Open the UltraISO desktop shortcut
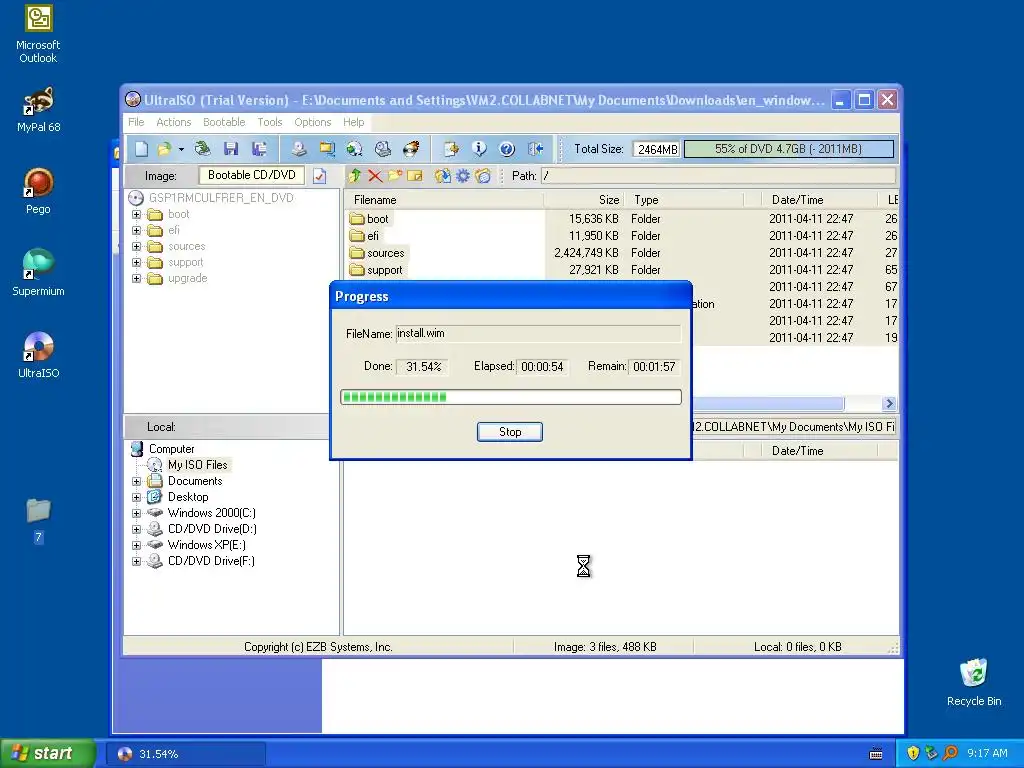1024x768 pixels. coord(39,355)
